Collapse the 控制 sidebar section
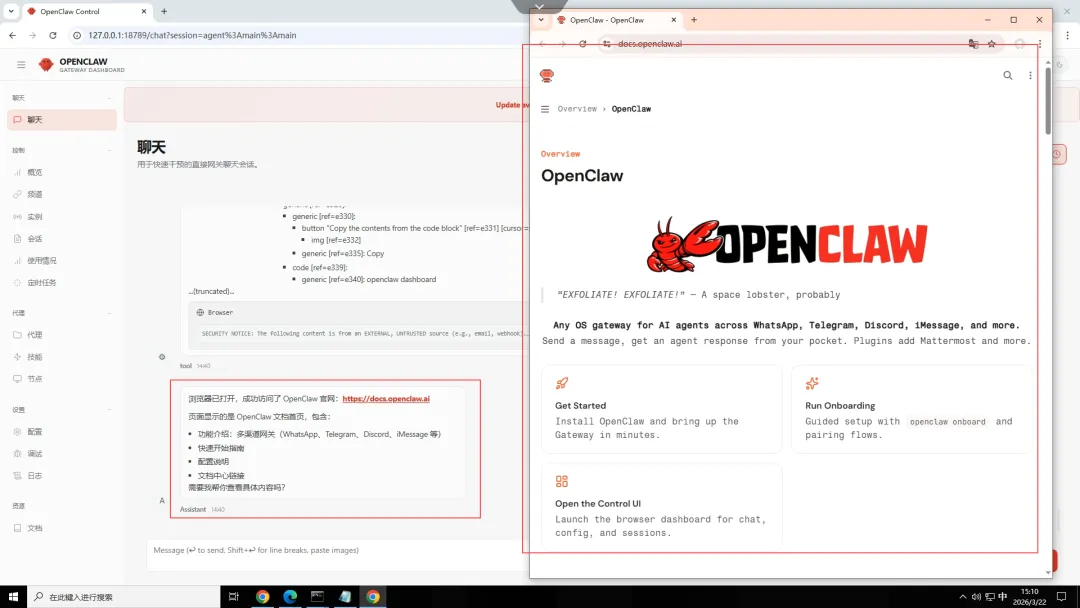This screenshot has height=608, width=1080. tap(62, 150)
